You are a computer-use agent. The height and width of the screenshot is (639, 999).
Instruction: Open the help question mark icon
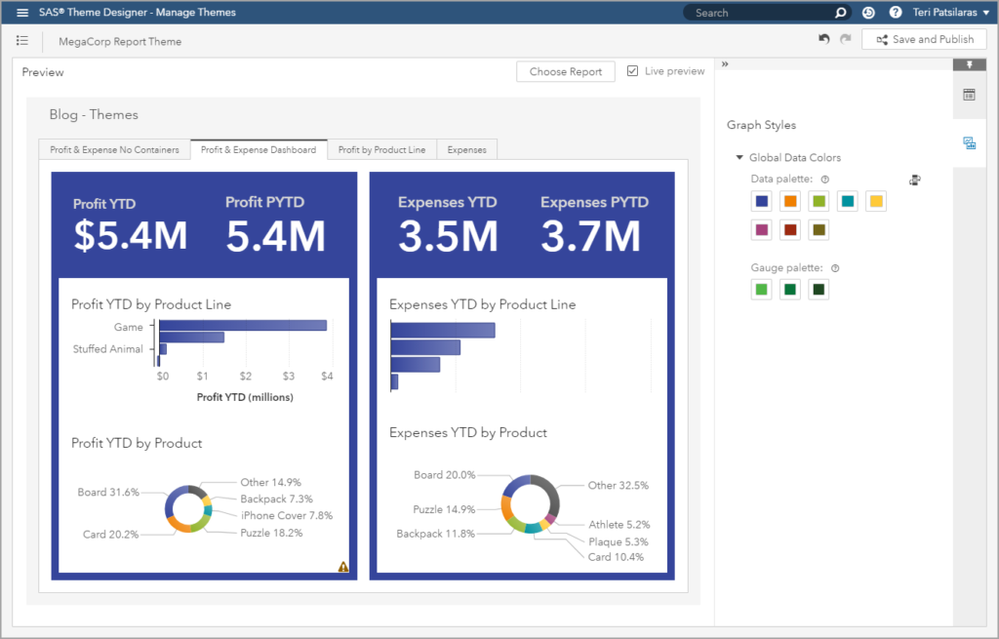[895, 13]
